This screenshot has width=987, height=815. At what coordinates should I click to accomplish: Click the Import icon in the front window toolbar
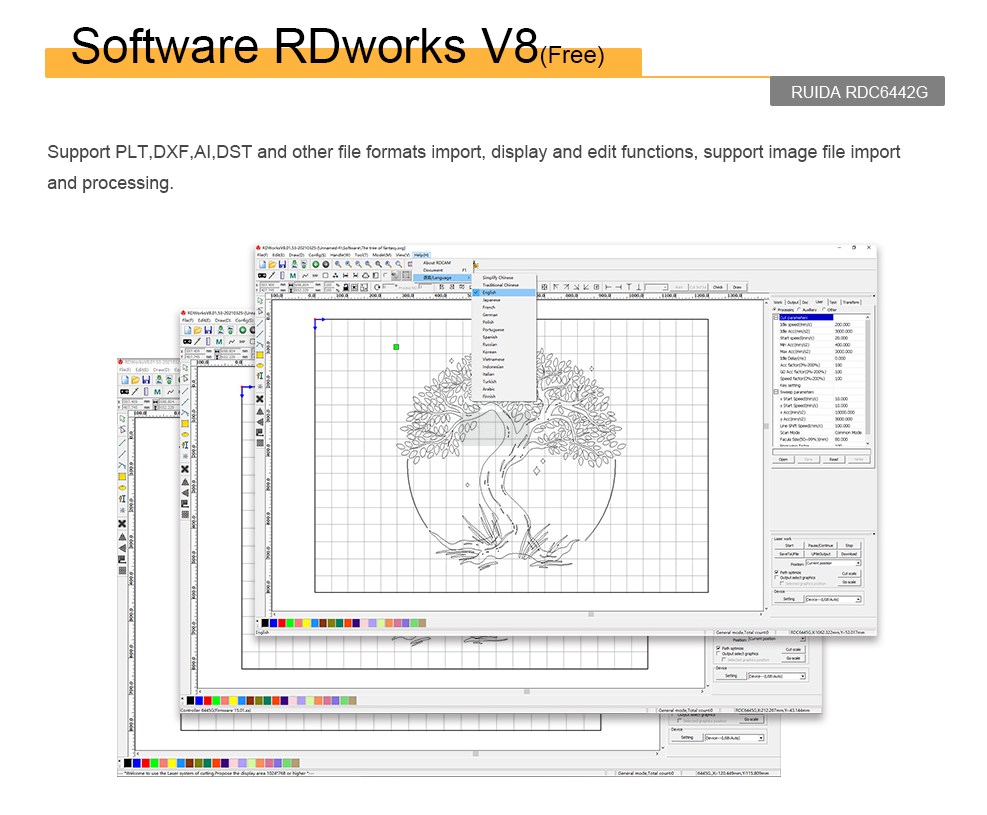click(x=295, y=264)
